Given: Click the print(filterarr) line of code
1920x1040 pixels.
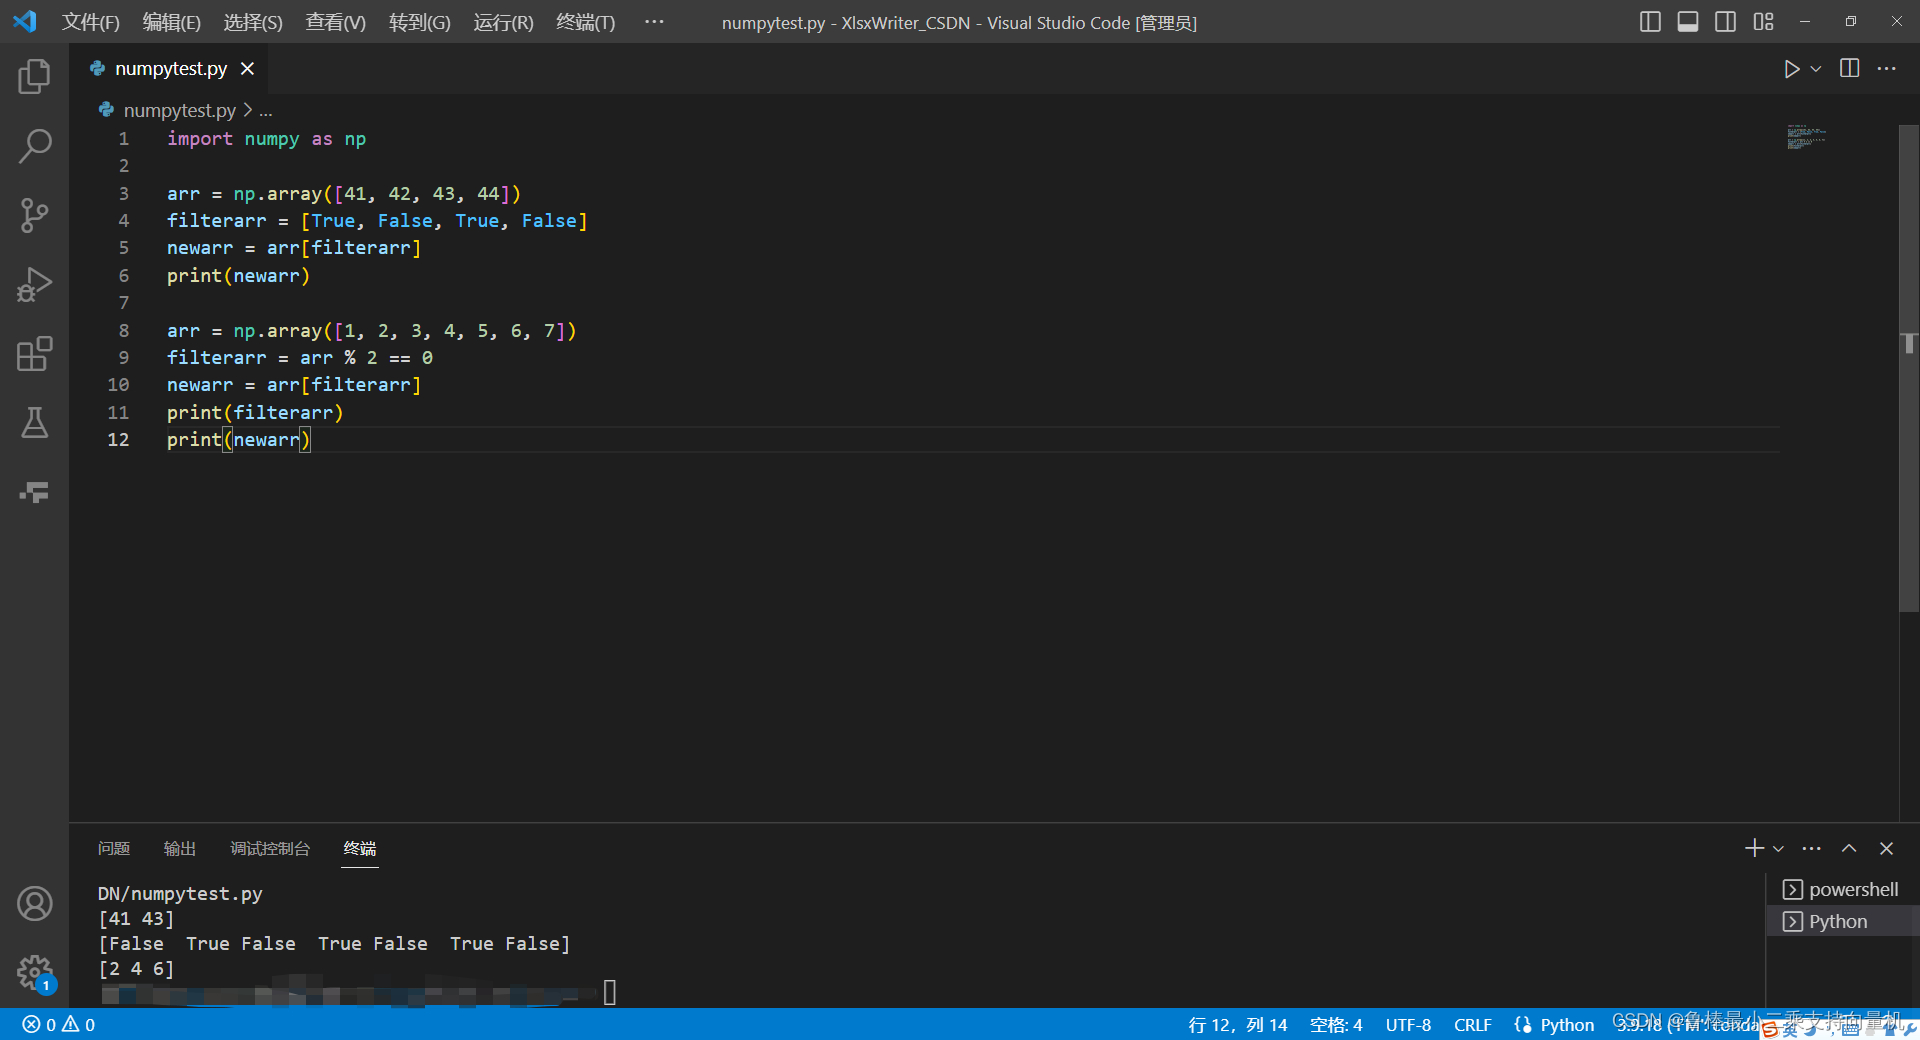Looking at the screenshot, I should click(255, 412).
